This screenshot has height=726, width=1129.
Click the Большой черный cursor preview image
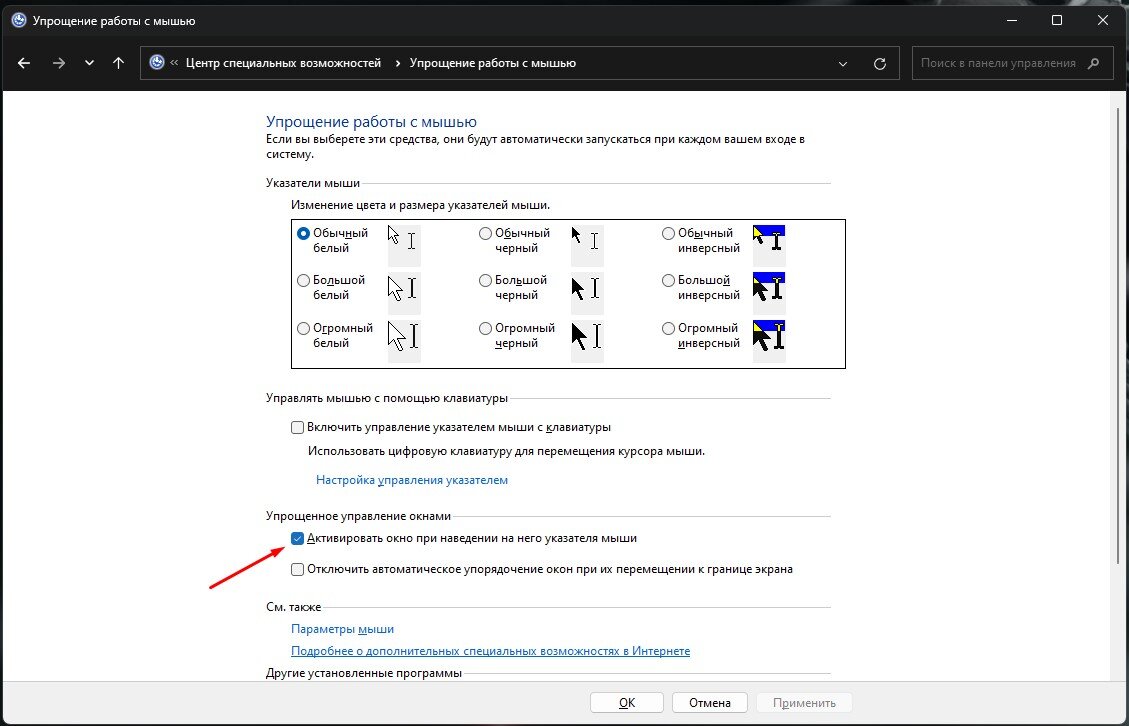[587, 292]
